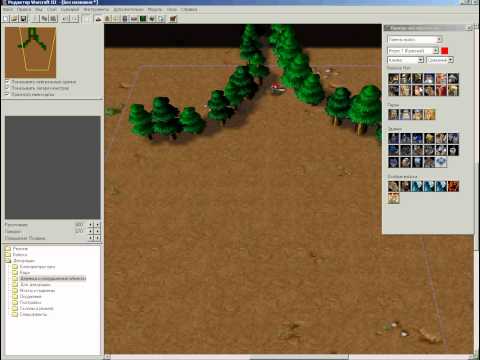Select the light blue last icon in the buildings grid
This screenshot has height=360, width=480.
point(441,162)
